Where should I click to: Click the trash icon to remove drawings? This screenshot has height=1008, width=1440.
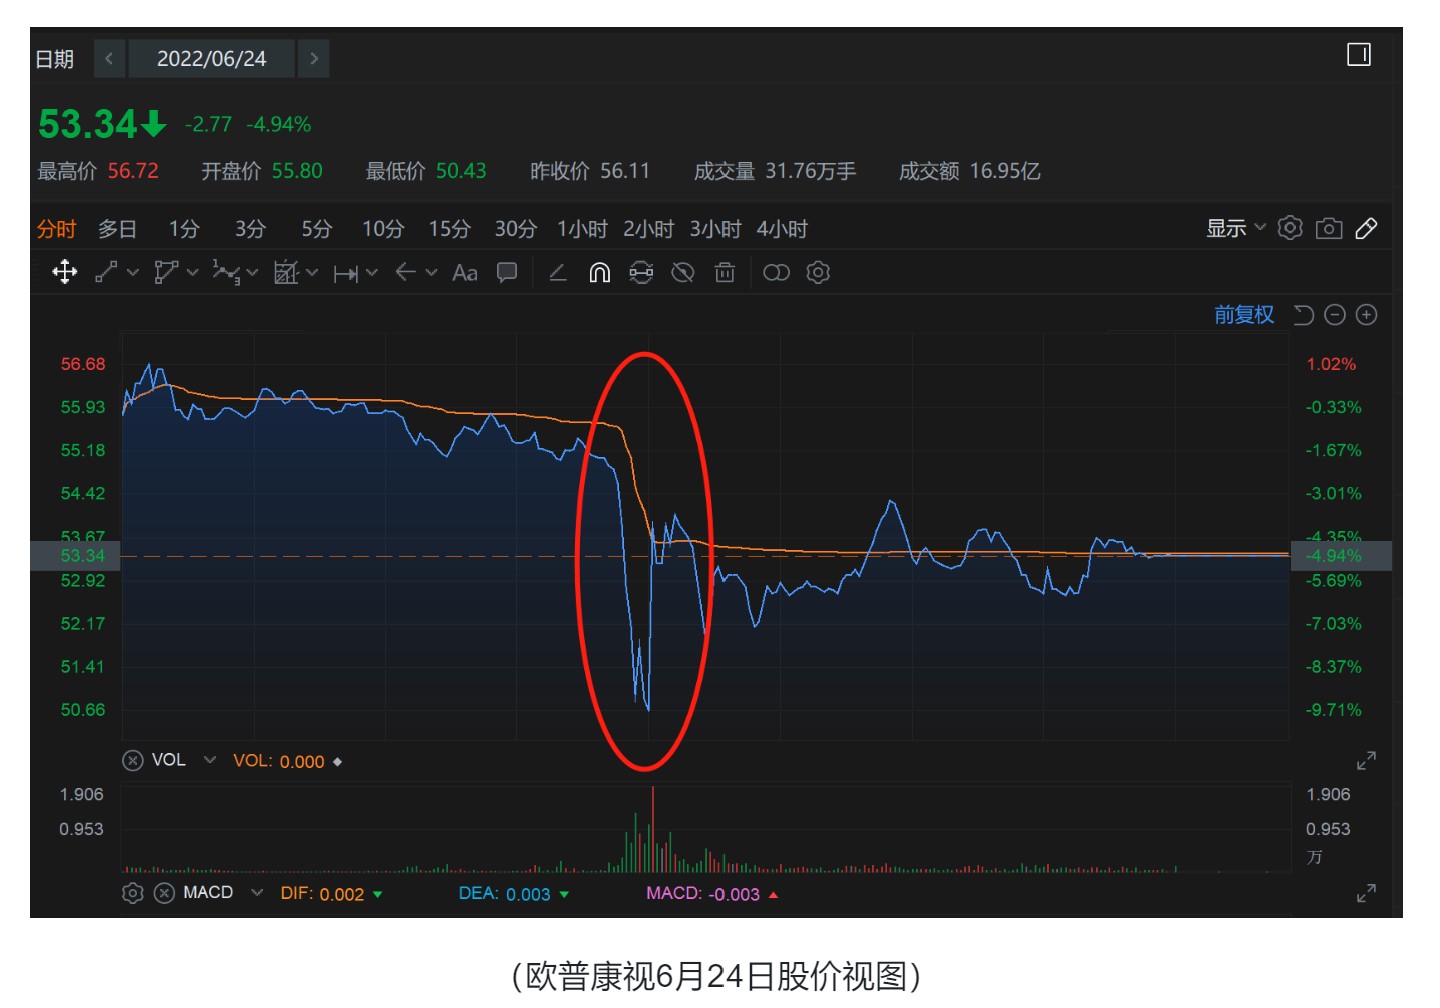(x=726, y=271)
